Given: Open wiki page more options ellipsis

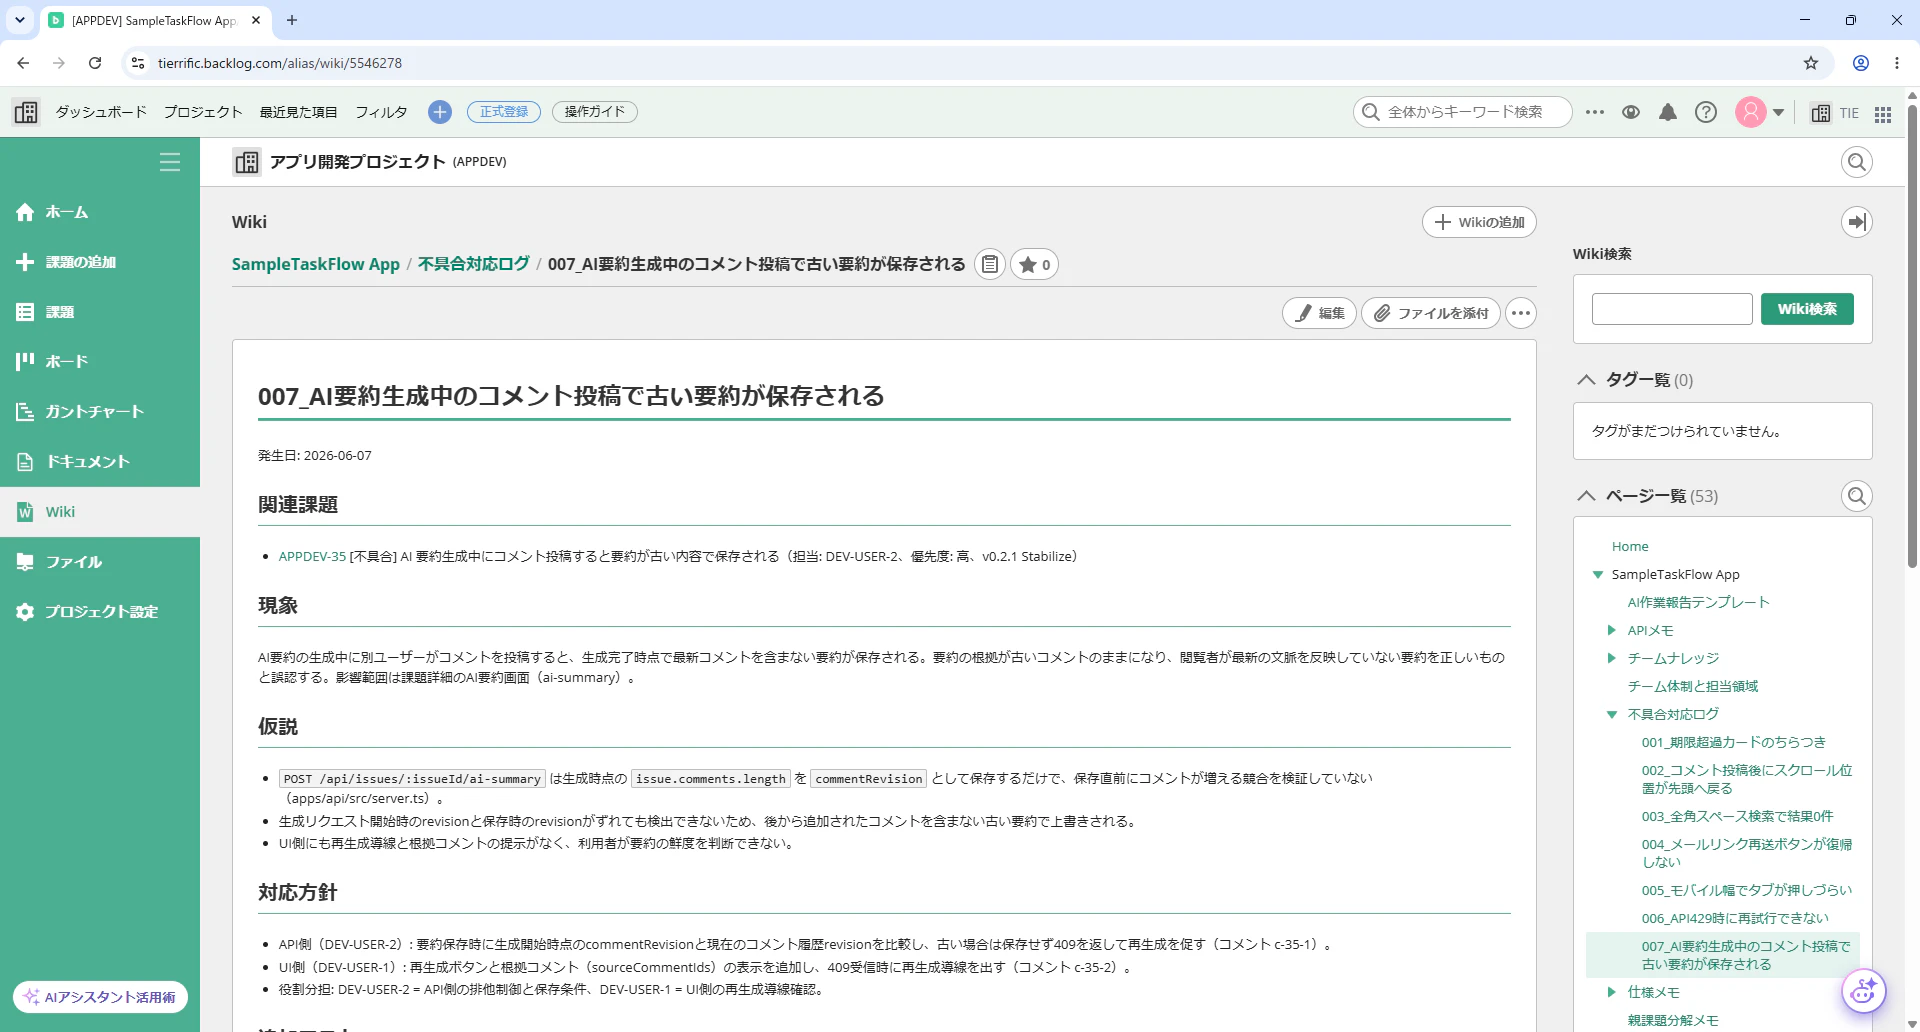Looking at the screenshot, I should click(x=1521, y=313).
